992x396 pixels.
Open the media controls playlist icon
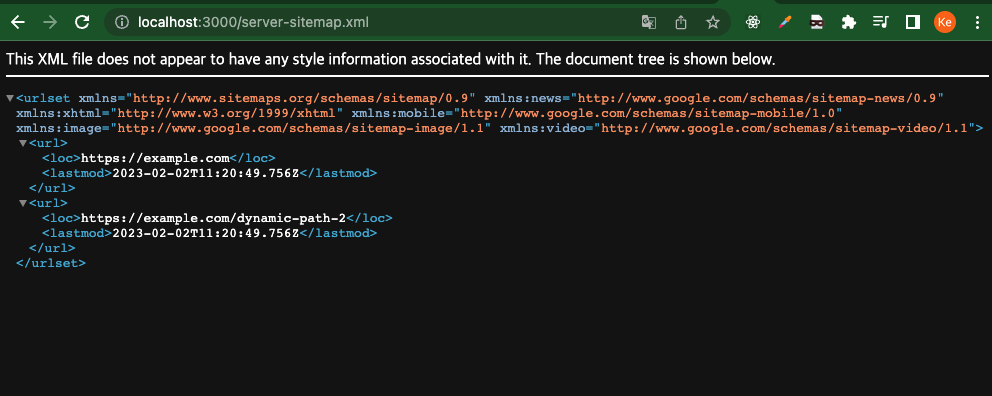tap(881, 23)
